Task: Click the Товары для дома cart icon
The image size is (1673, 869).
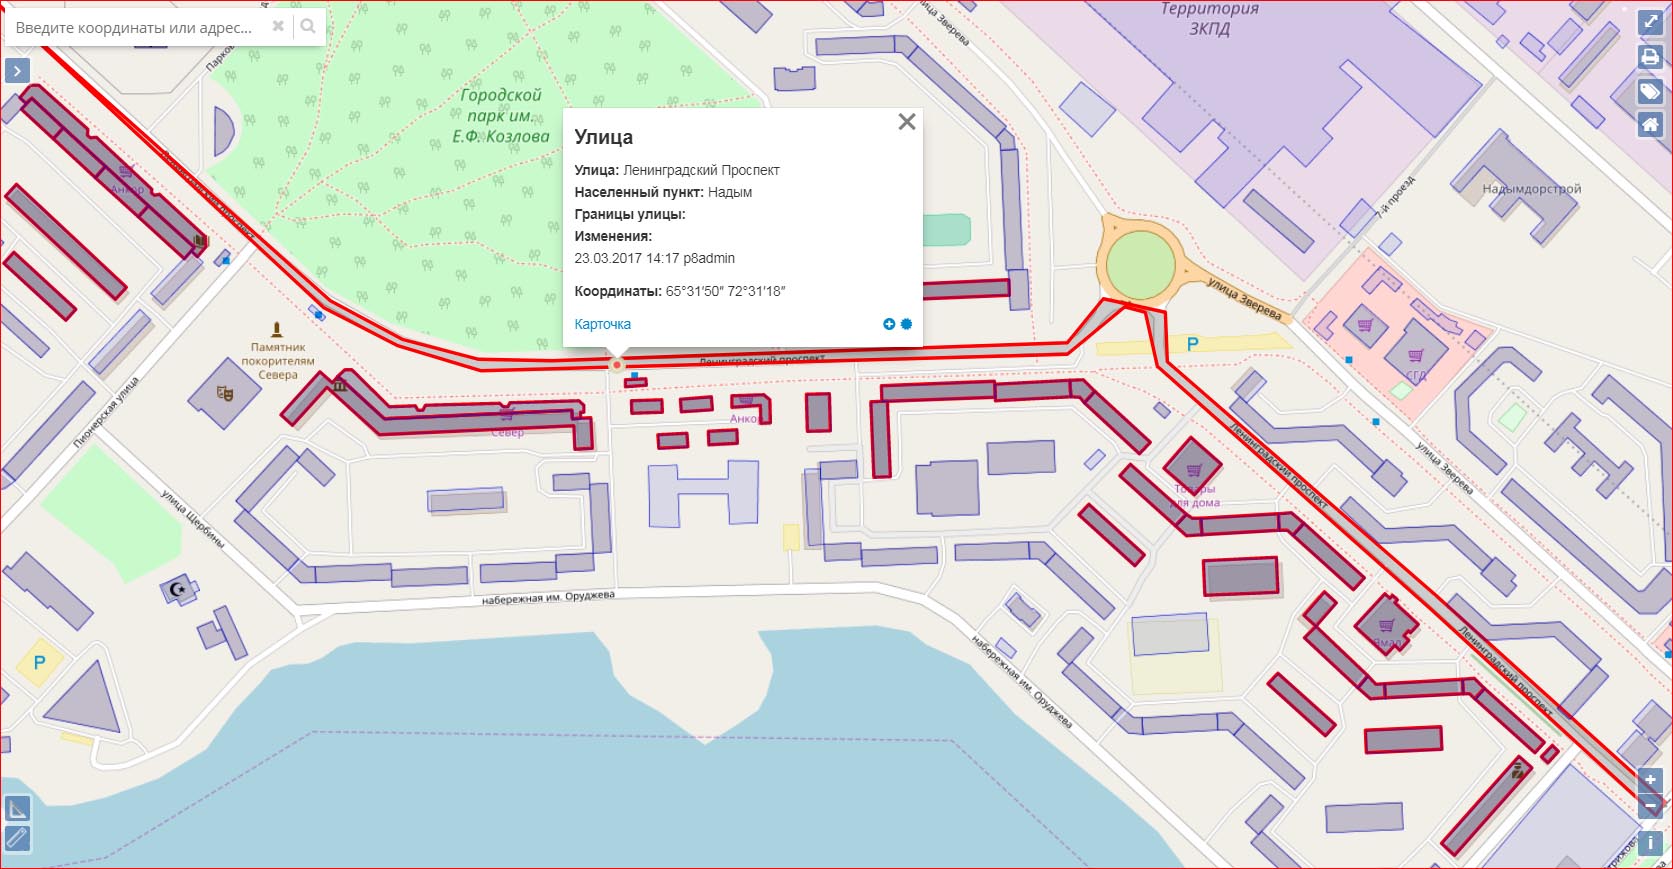Action: tap(1193, 470)
